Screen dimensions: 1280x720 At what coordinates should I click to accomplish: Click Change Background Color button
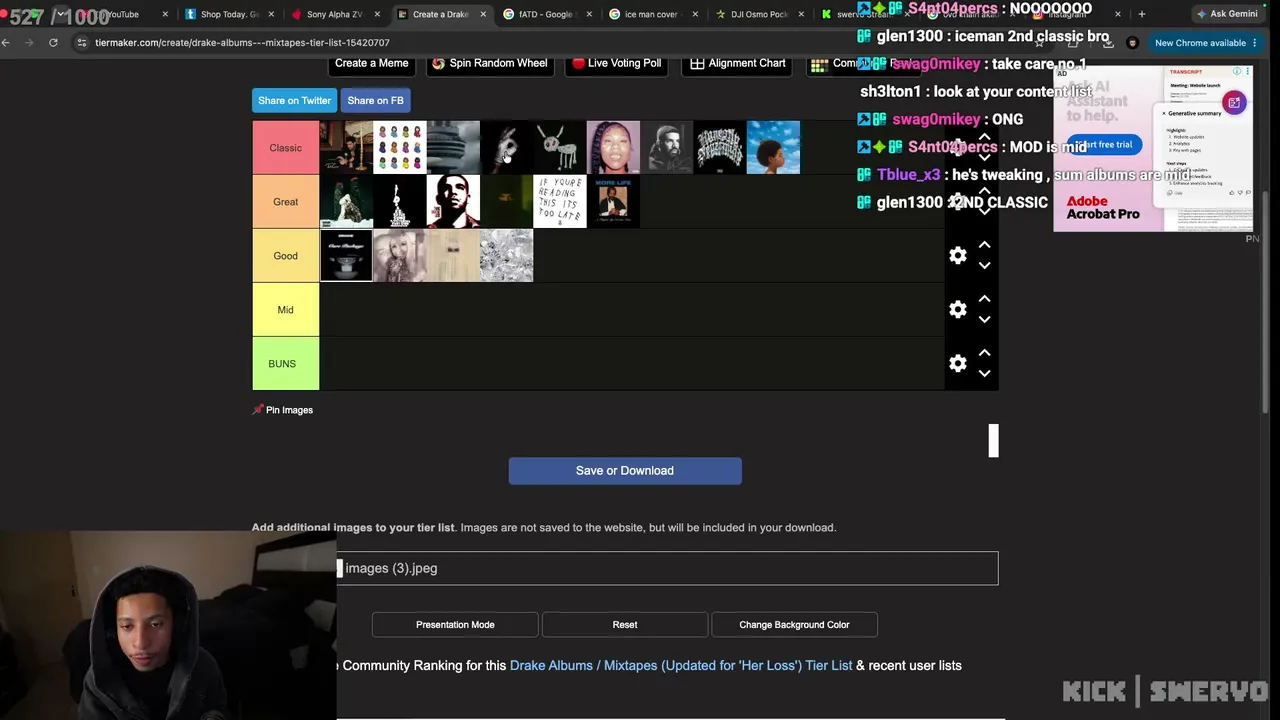(x=794, y=625)
